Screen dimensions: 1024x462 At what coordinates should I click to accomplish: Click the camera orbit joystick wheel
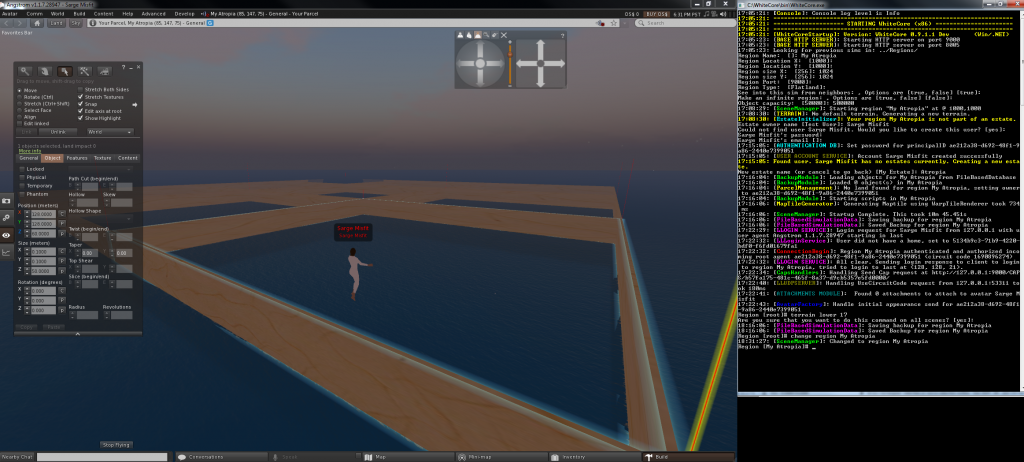(480, 63)
